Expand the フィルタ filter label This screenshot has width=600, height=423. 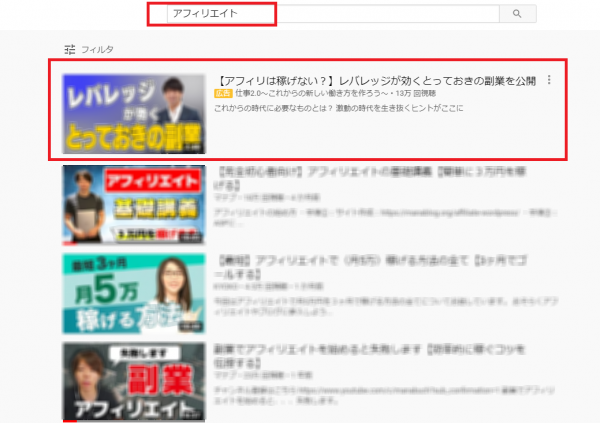tap(98, 49)
